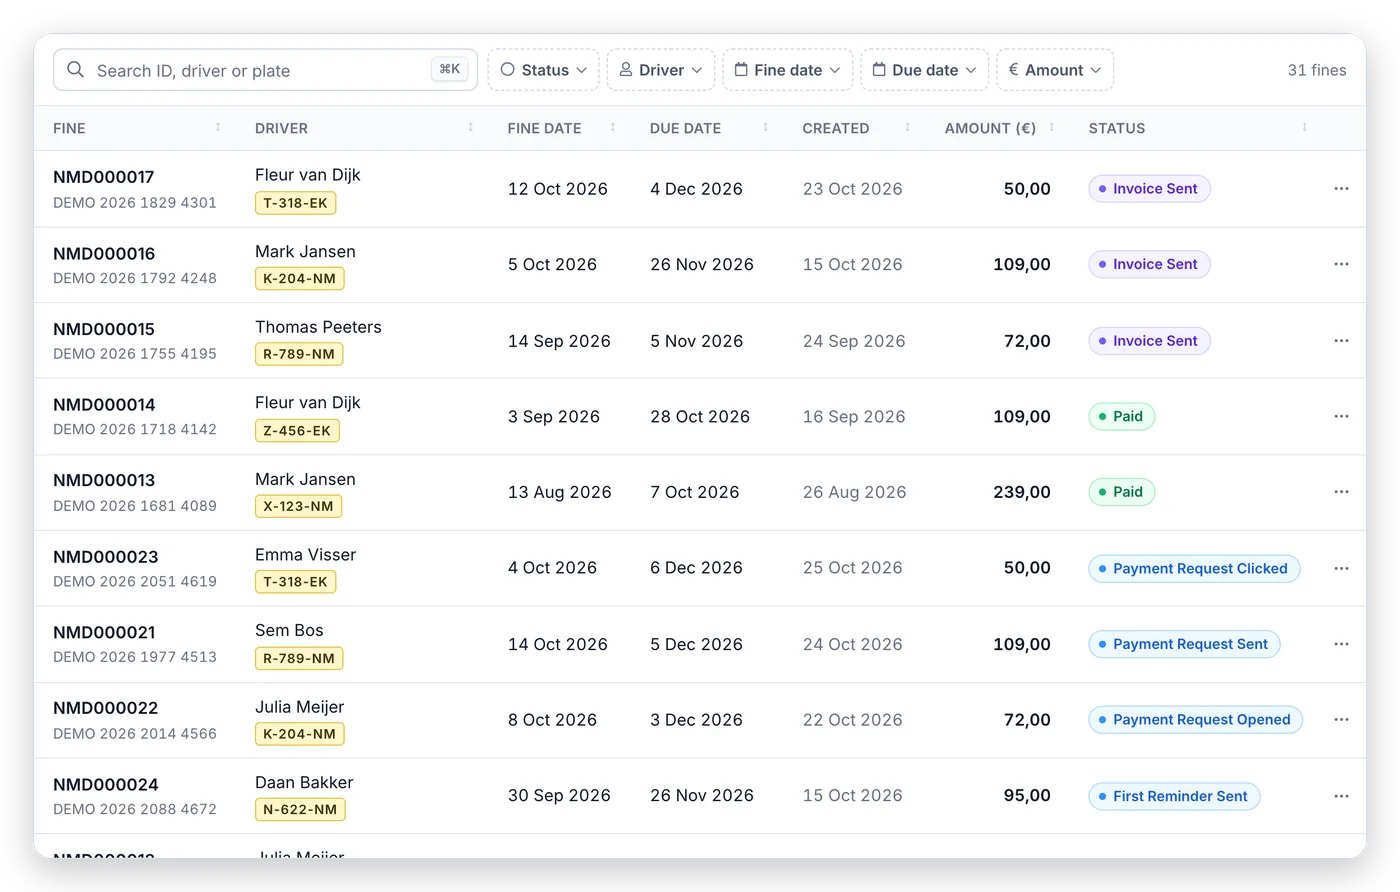Sort by the DUE DATE column arrows
Image resolution: width=1400 pixels, height=892 pixels.
pyautogui.click(x=766, y=128)
